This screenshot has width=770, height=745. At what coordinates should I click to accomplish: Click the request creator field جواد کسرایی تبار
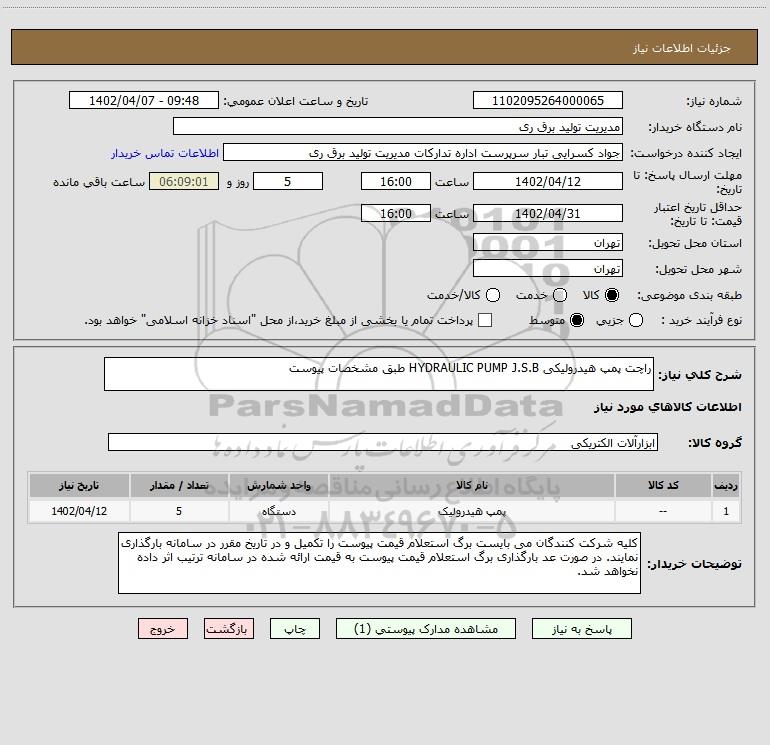[x=423, y=153]
